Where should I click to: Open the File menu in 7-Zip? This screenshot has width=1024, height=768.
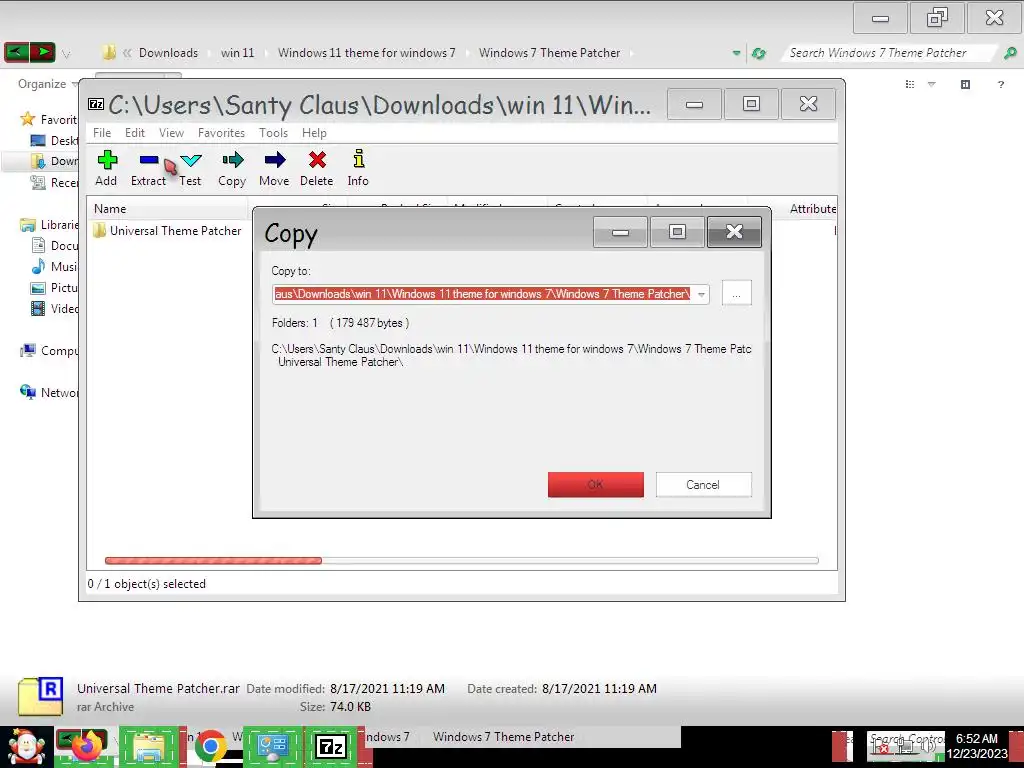pyautogui.click(x=102, y=133)
